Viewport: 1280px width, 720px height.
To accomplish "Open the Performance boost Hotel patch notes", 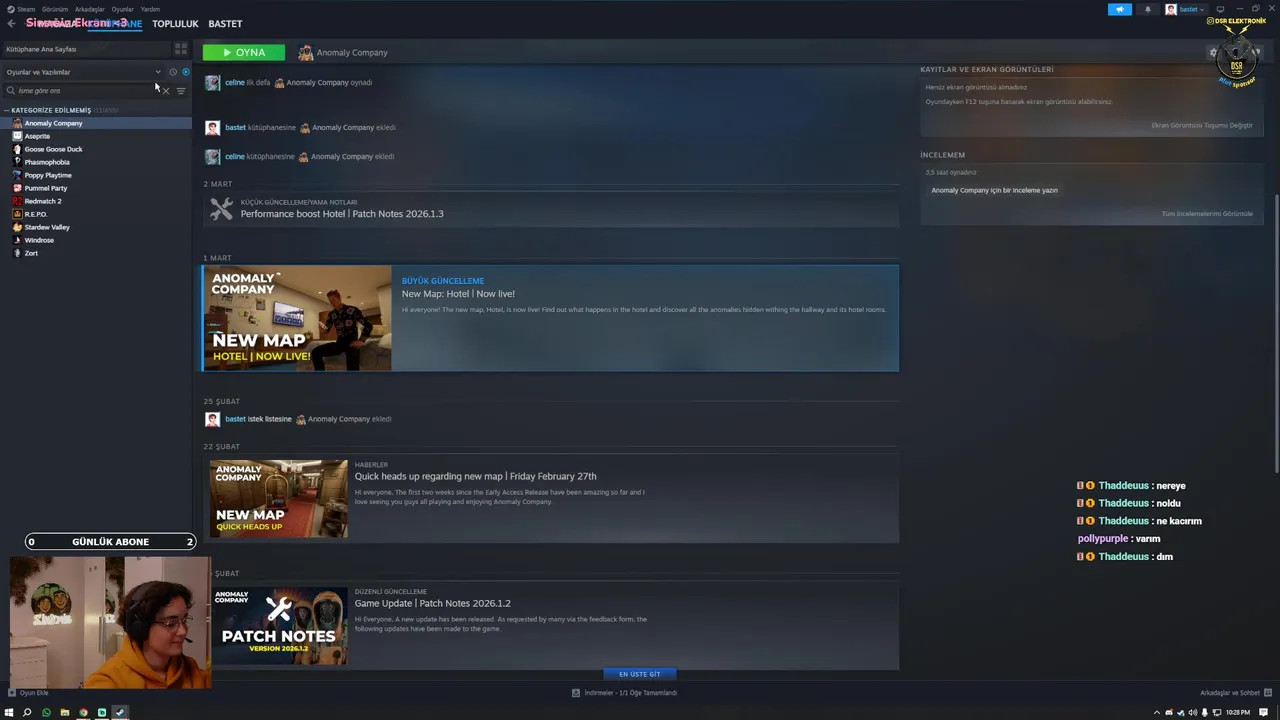I will [551, 209].
